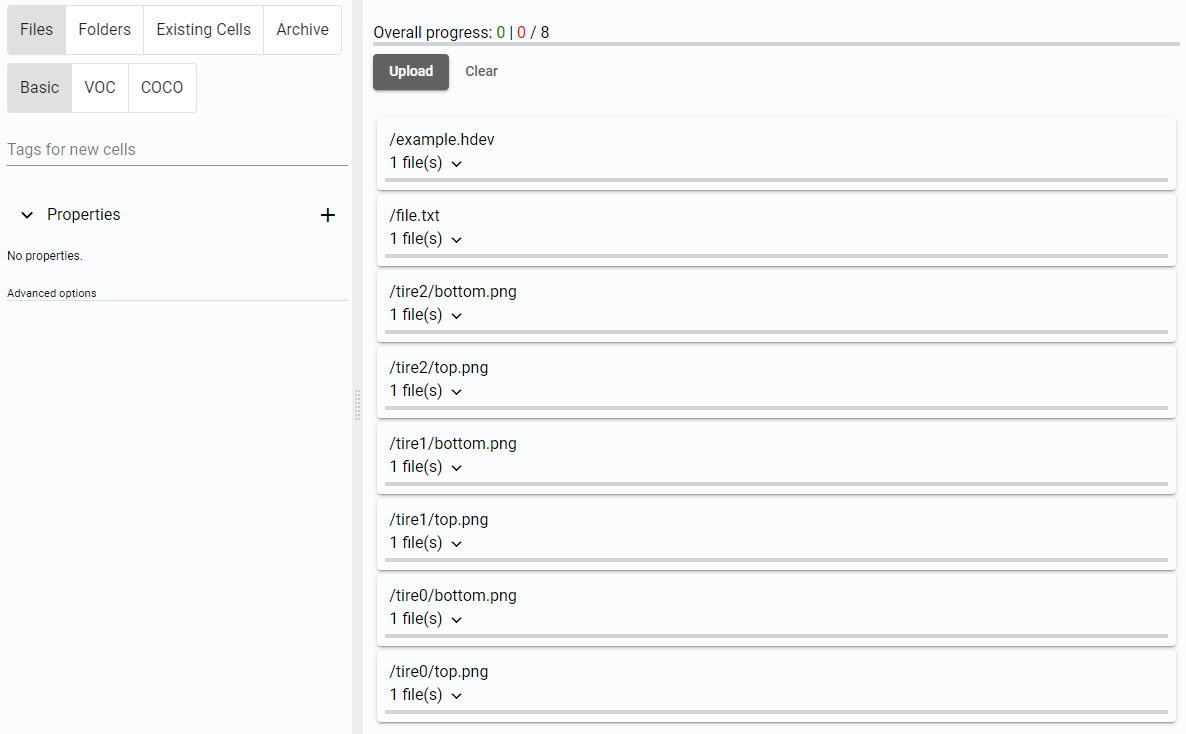Open the file list of /tire1/top.png
The image size is (1186, 734).
pyautogui.click(x=456, y=543)
